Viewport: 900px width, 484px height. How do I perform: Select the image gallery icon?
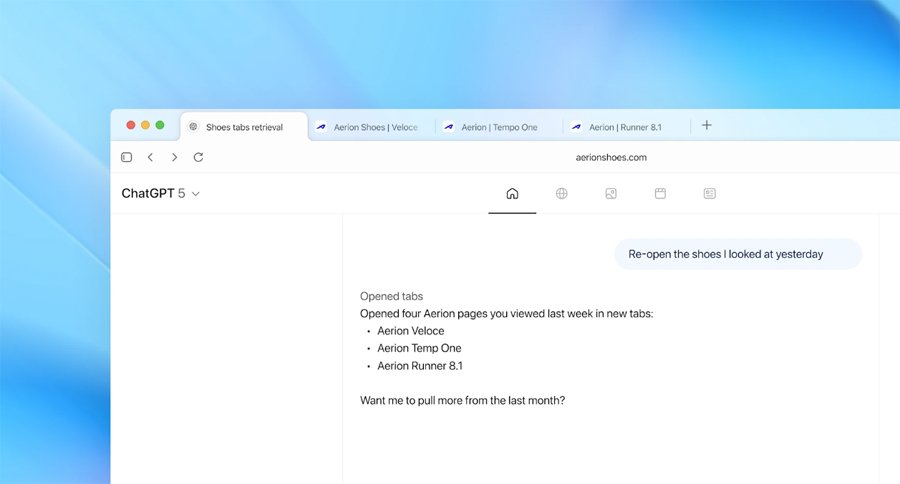611,193
